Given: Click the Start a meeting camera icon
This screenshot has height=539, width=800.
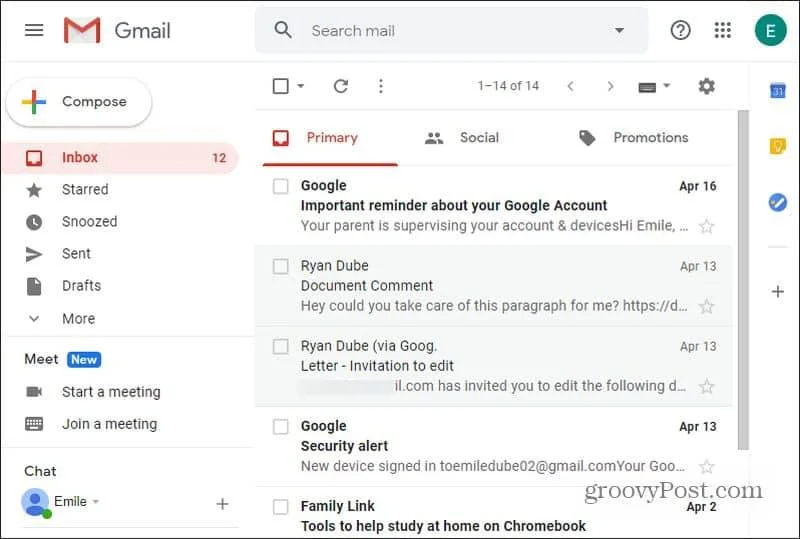Looking at the screenshot, I should [x=34, y=391].
